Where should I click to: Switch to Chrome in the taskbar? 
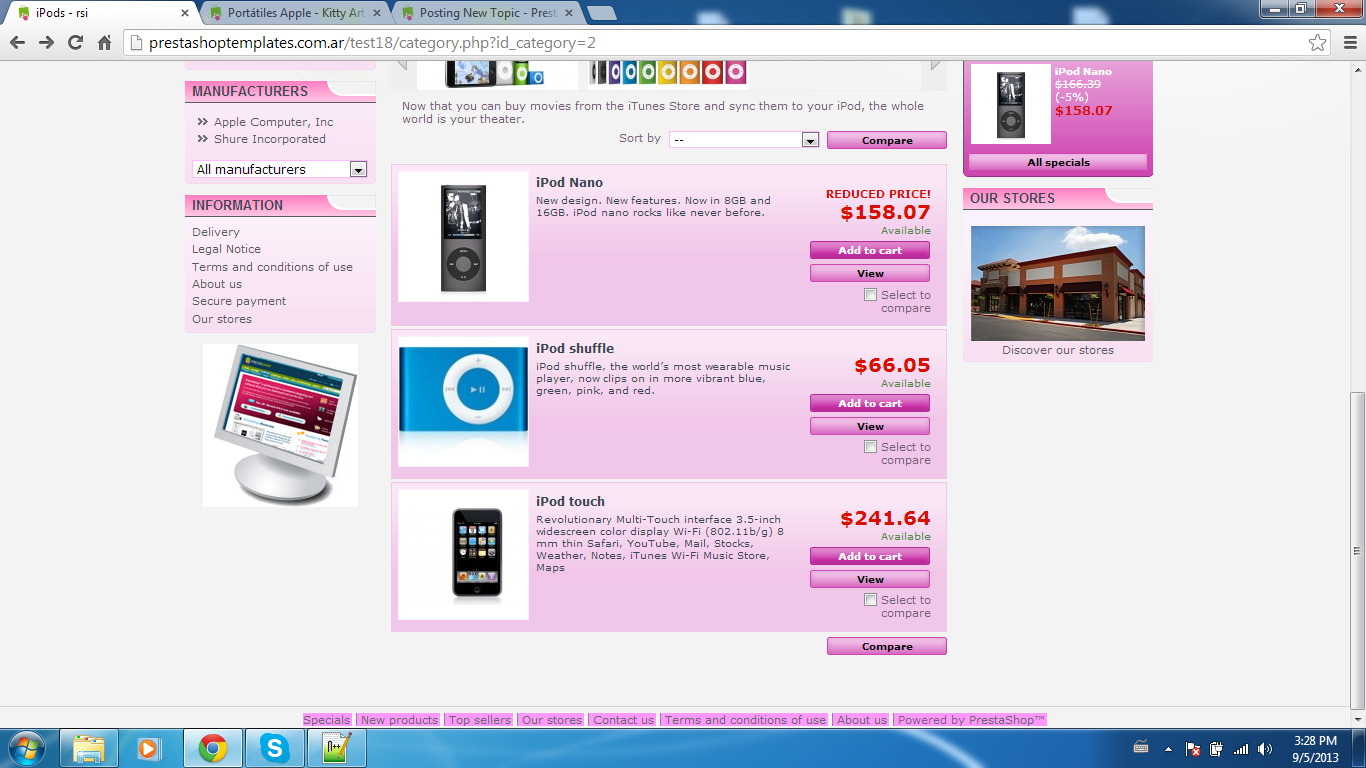tap(212, 748)
